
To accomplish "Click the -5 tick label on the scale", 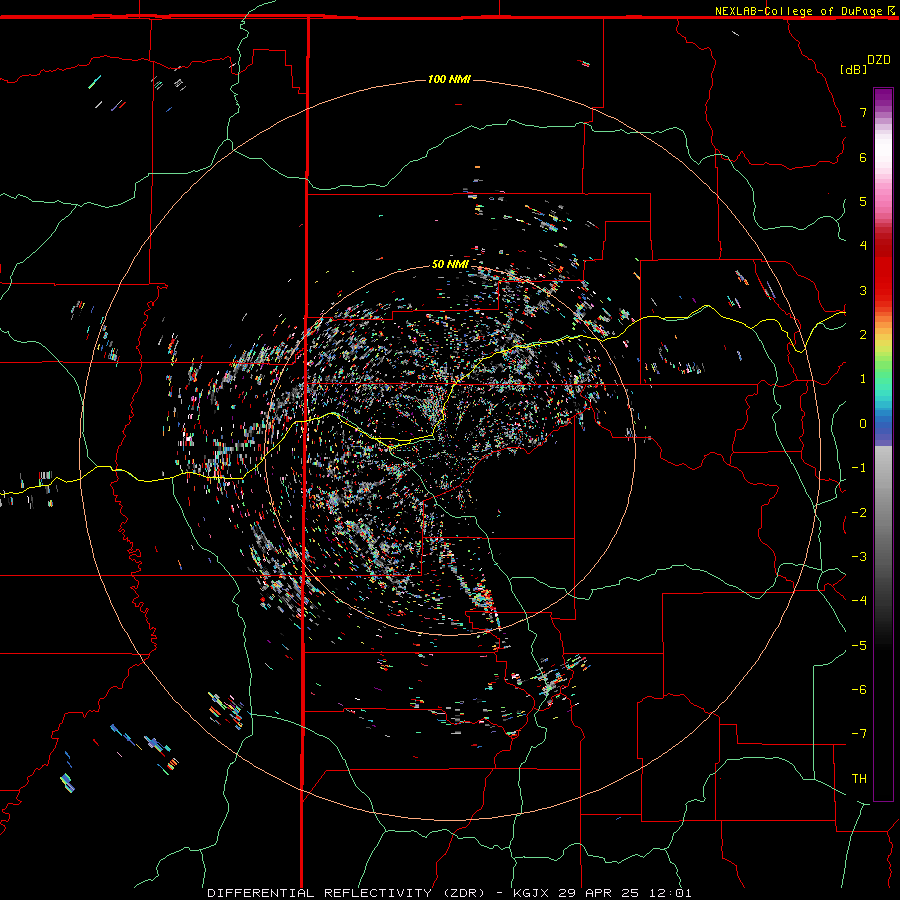I will pos(859,646).
